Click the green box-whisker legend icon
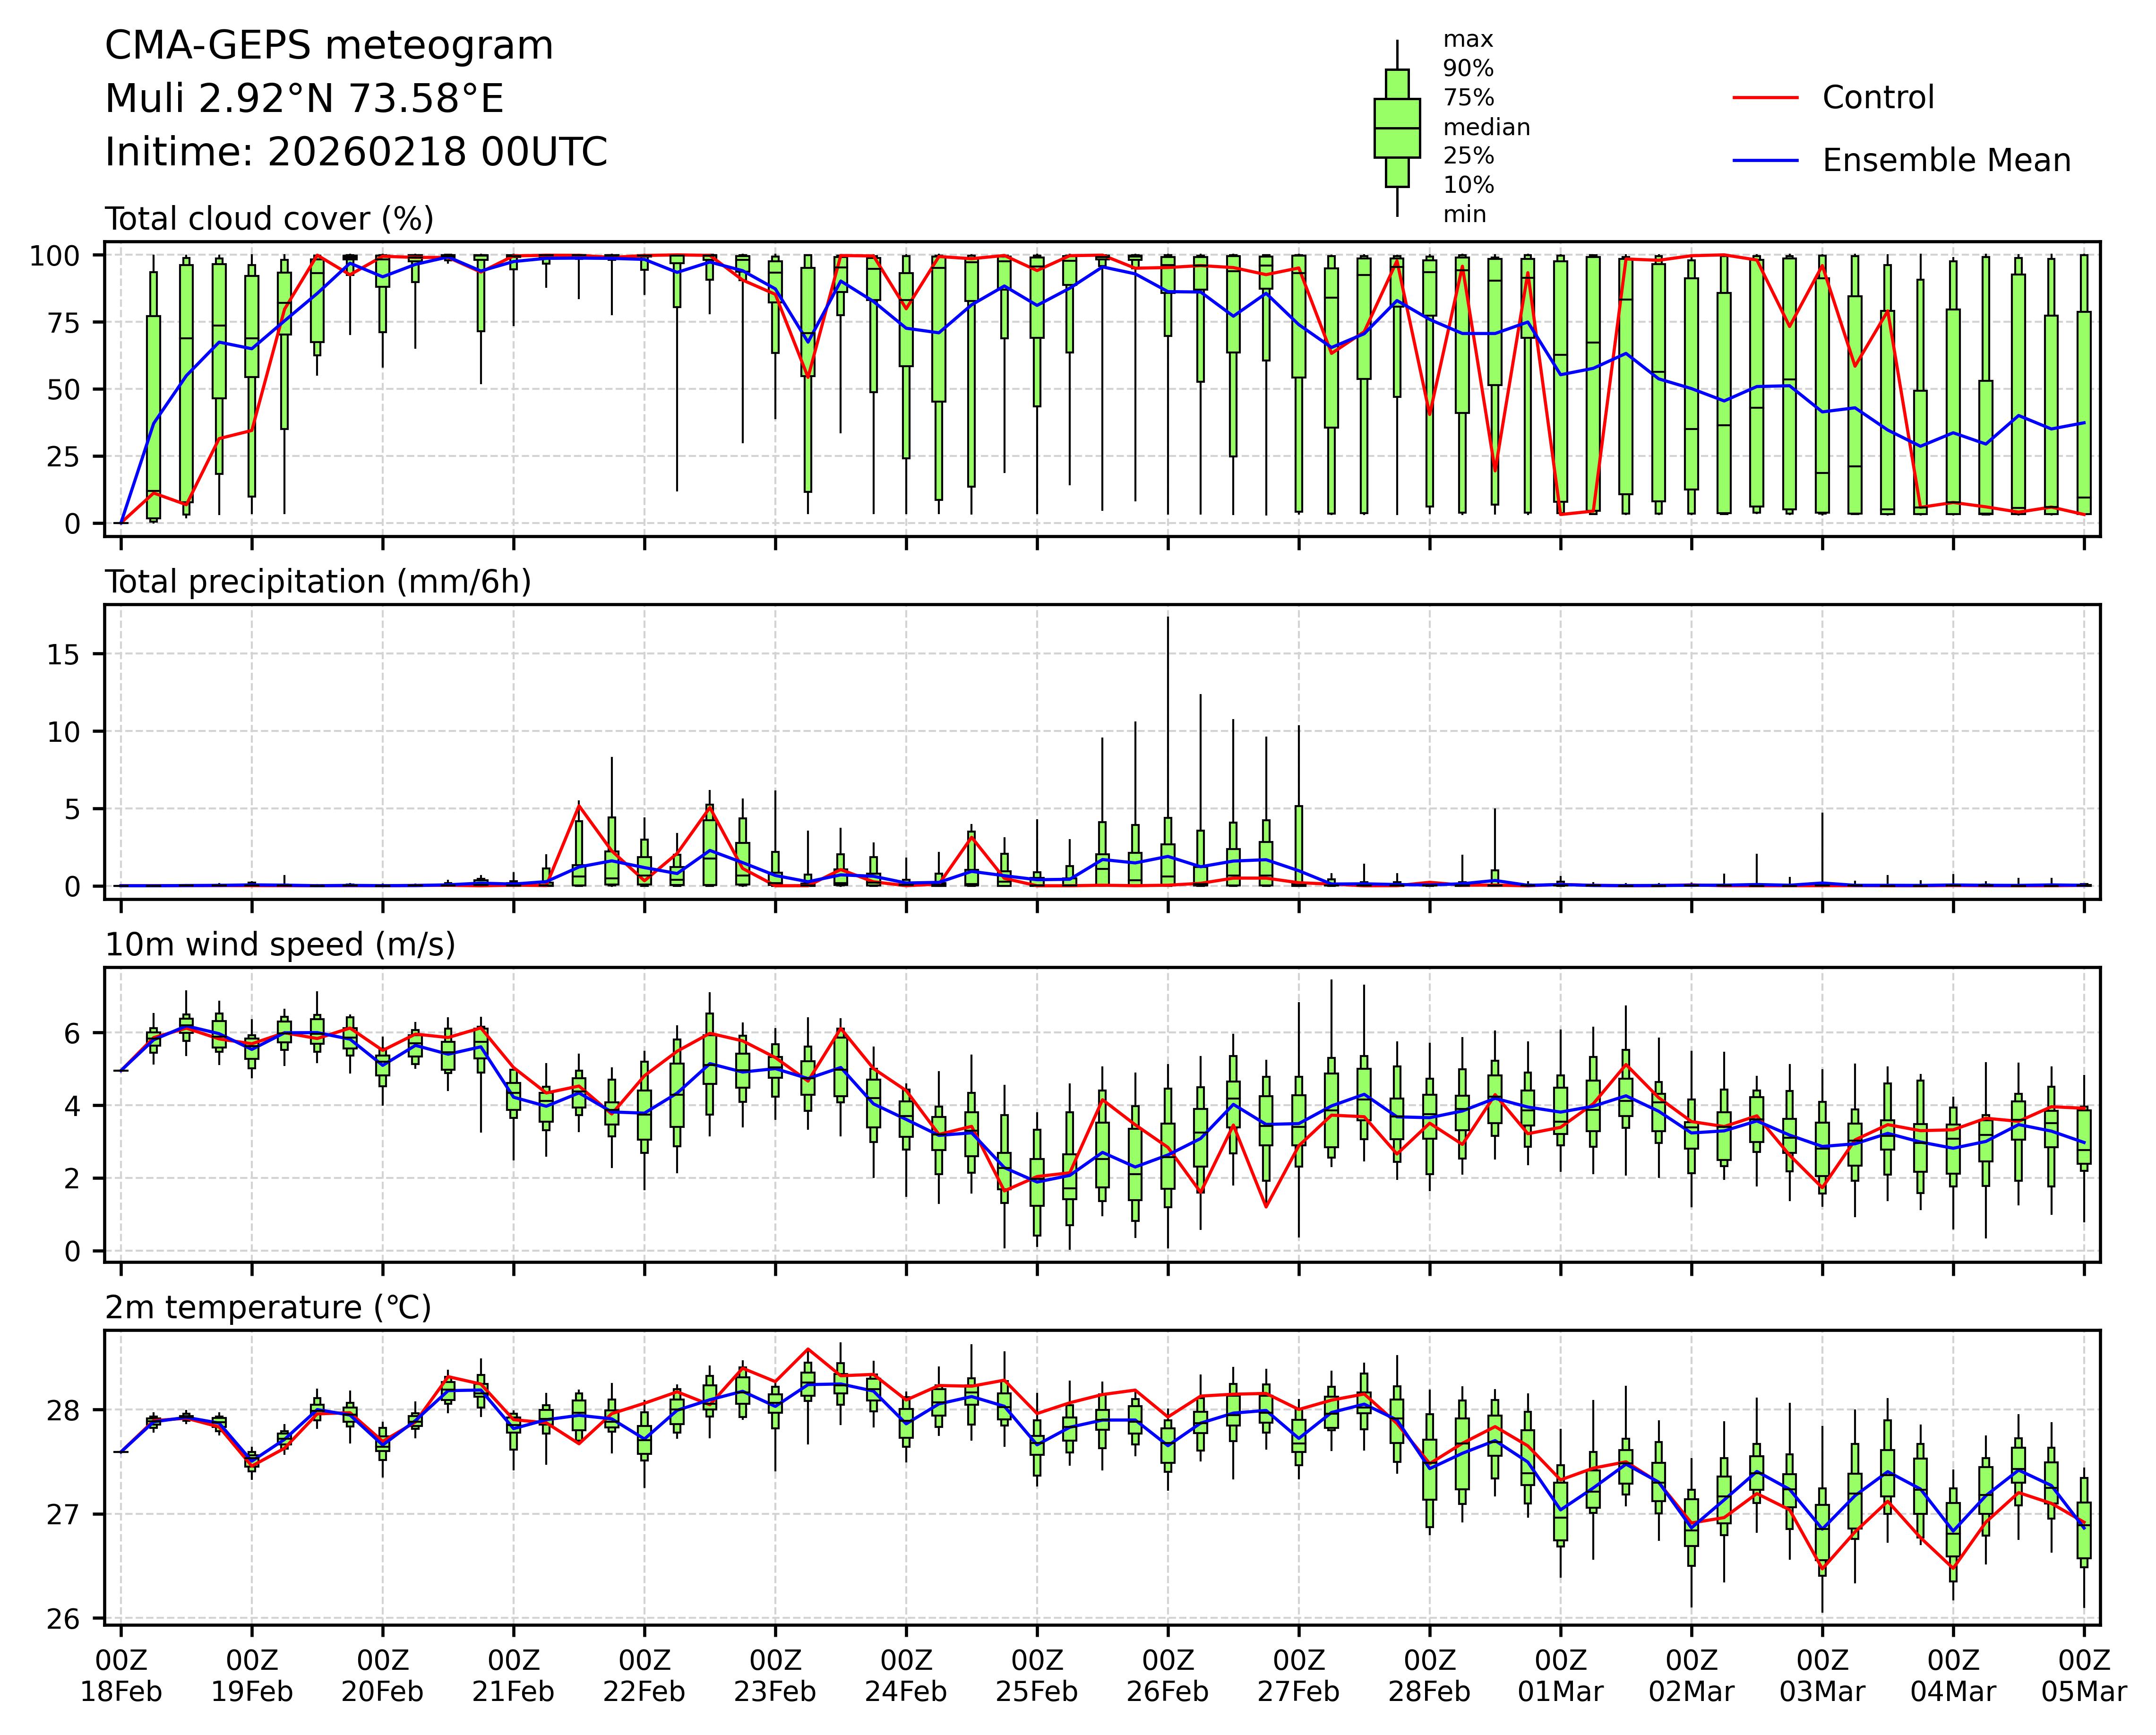The width and height of the screenshot is (2156, 1735). click(1397, 128)
